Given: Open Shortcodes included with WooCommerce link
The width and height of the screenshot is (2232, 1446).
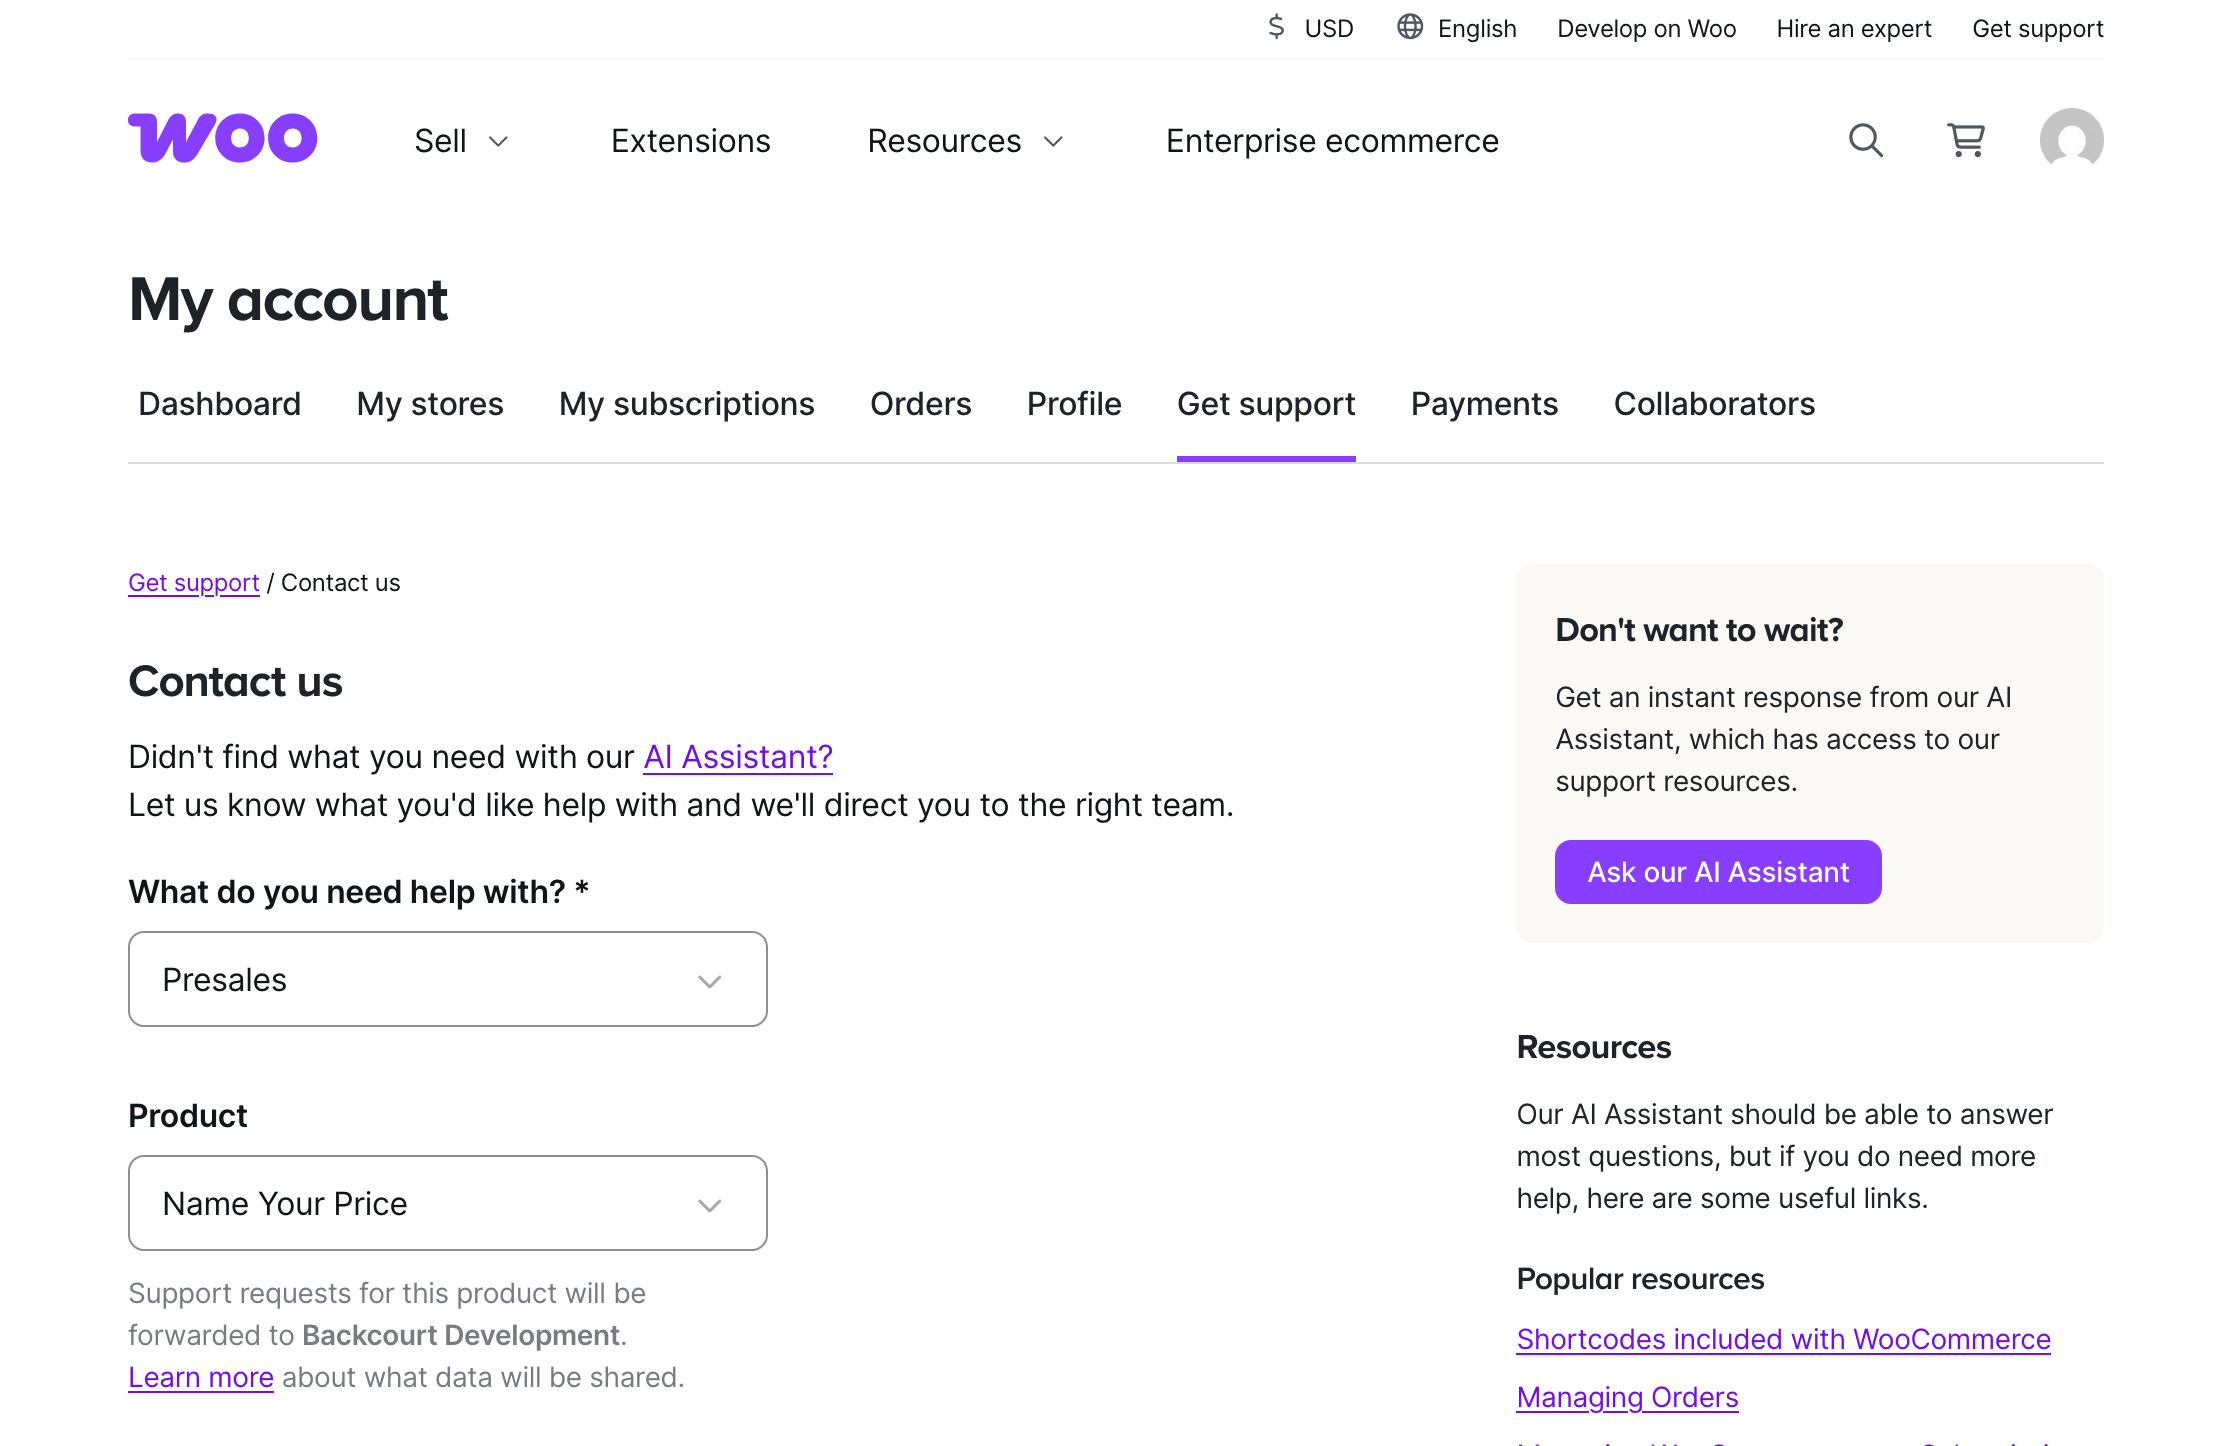Looking at the screenshot, I should click(x=1783, y=1339).
